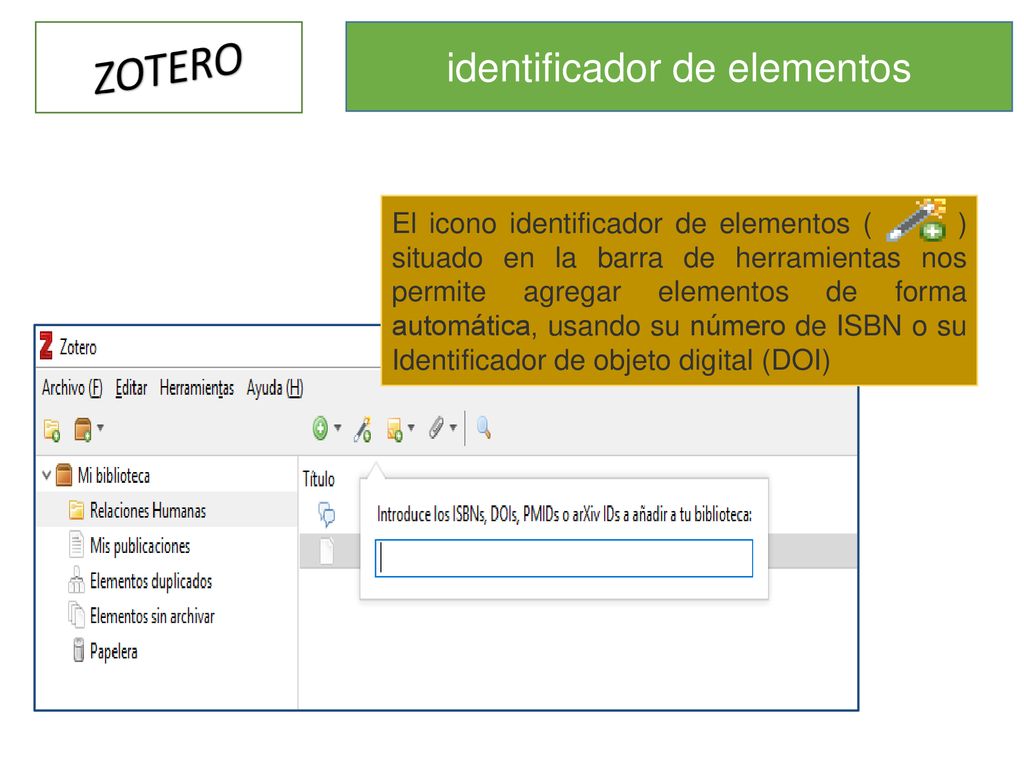Open the Archivo menu
This screenshot has height=768, width=1024.
coord(72,388)
